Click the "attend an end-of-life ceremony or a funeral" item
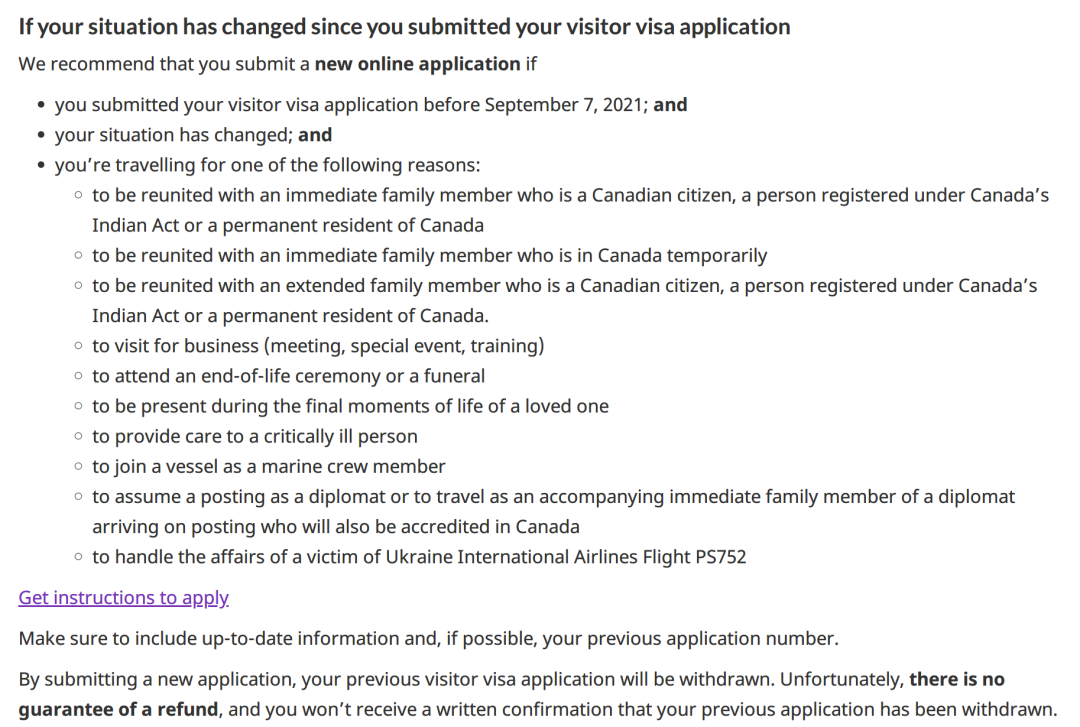This screenshot has width=1080, height=727. pyautogui.click(x=288, y=376)
